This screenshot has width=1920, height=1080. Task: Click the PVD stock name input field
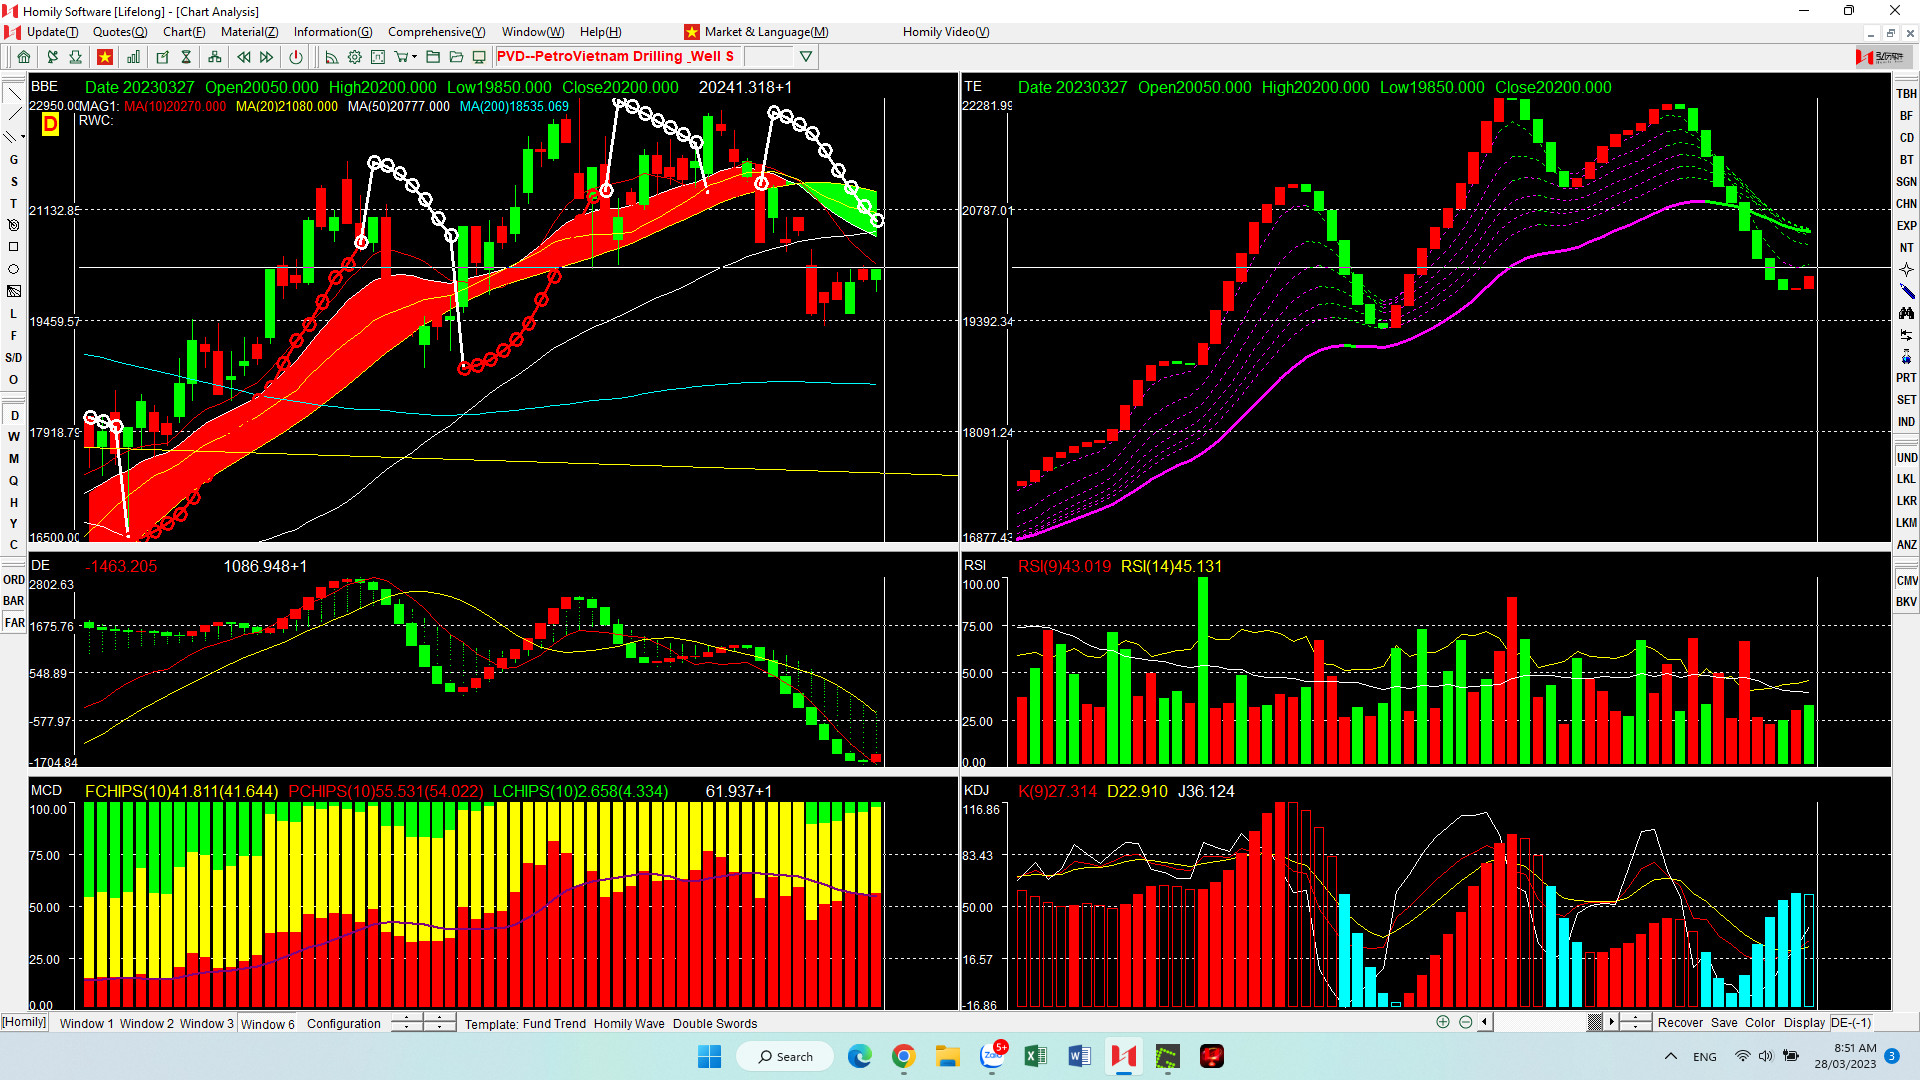pyautogui.click(x=615, y=57)
